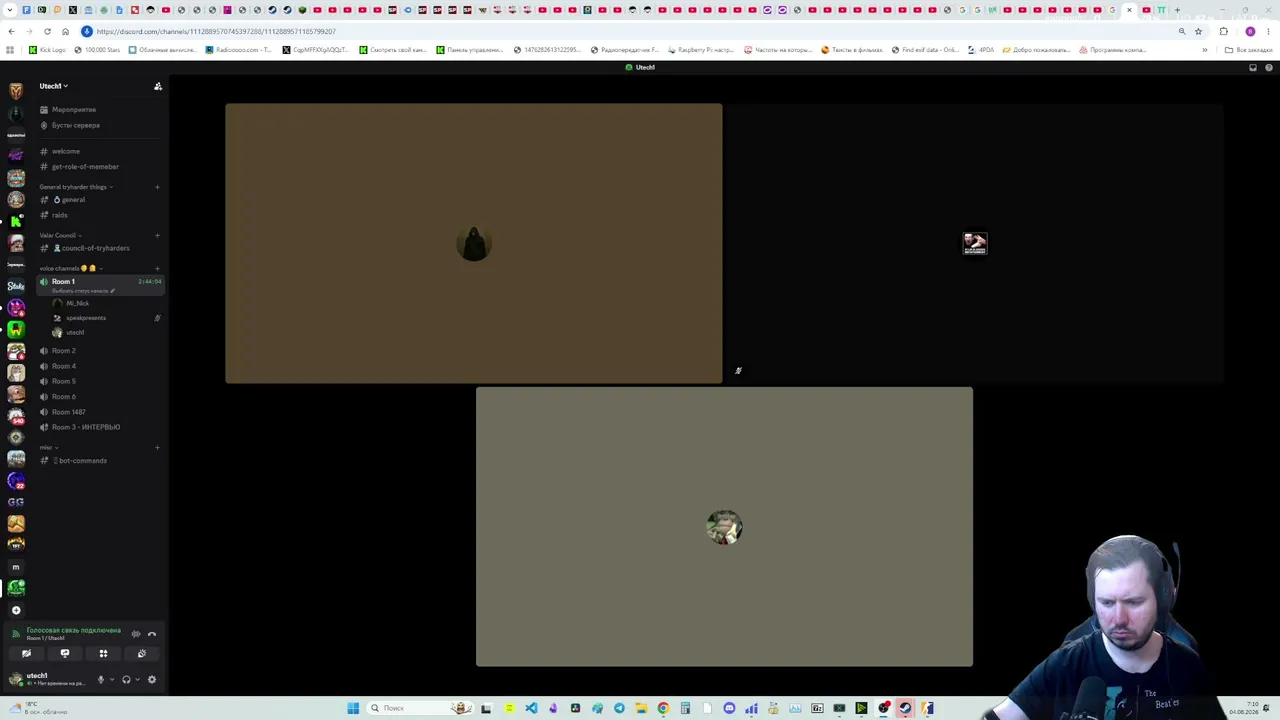Start an activity from voice panel
This screenshot has width=1280, height=720.
103,654
